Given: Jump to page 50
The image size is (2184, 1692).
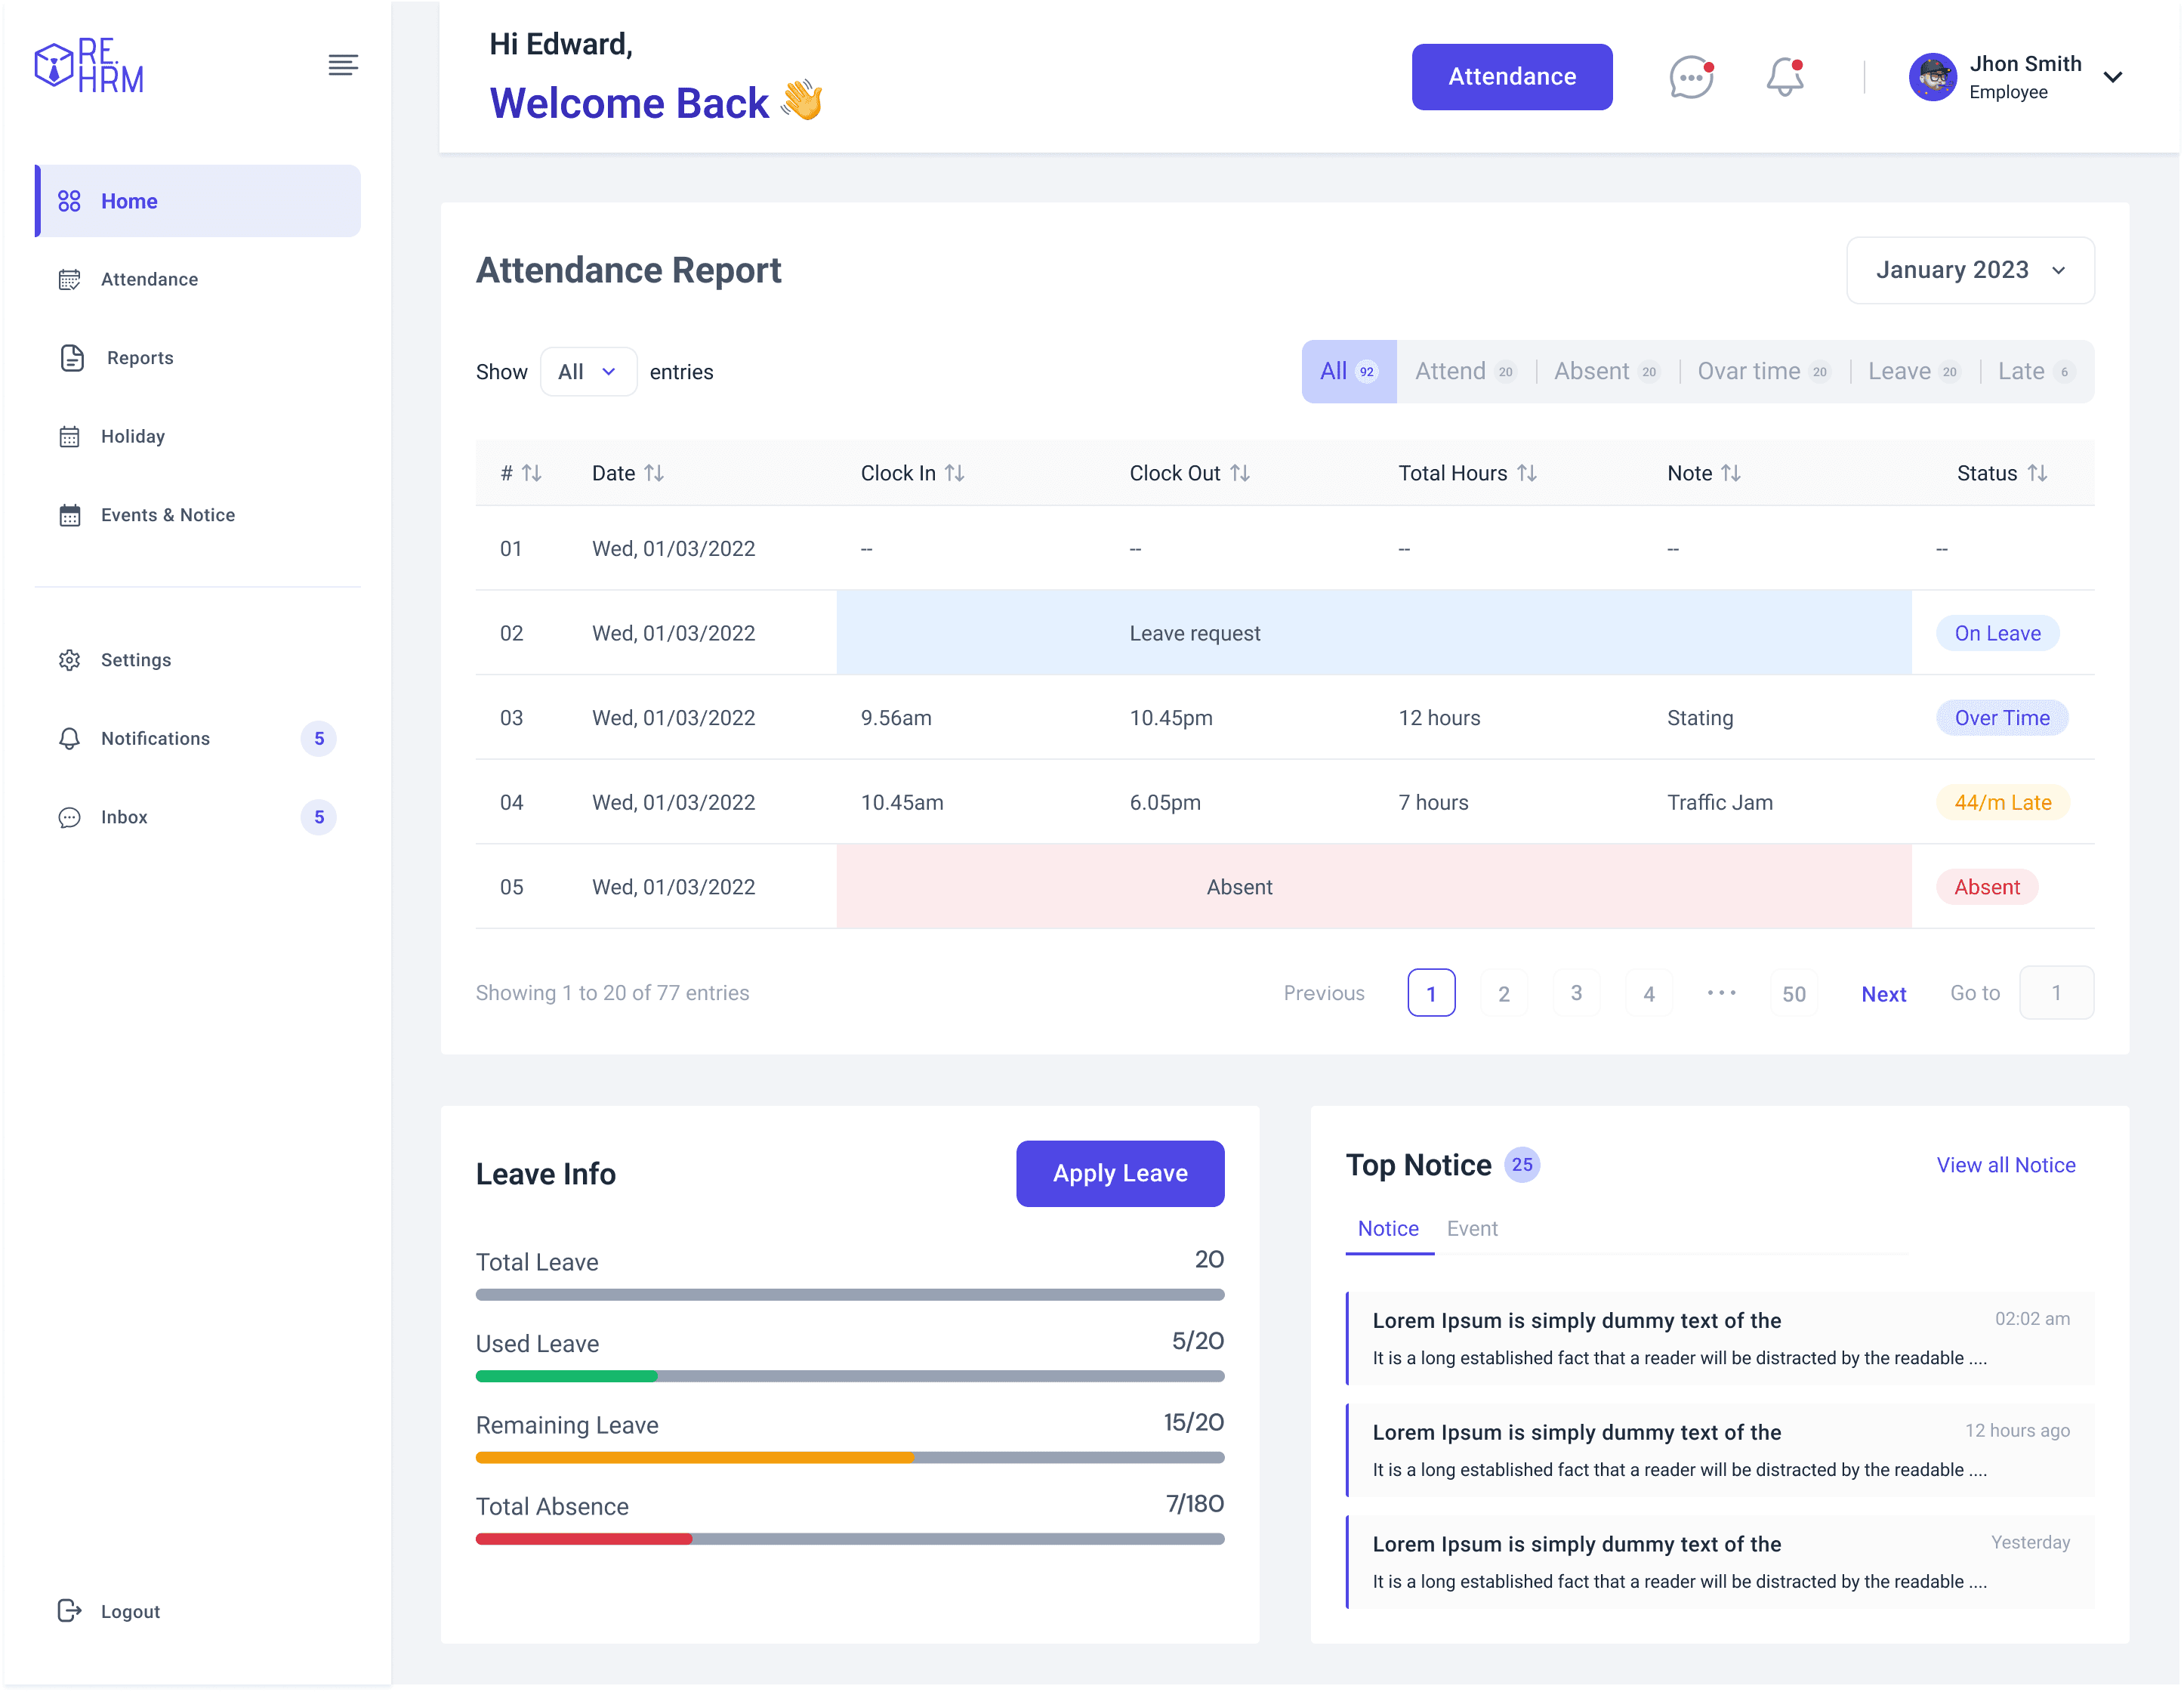Looking at the screenshot, I should [x=1794, y=993].
